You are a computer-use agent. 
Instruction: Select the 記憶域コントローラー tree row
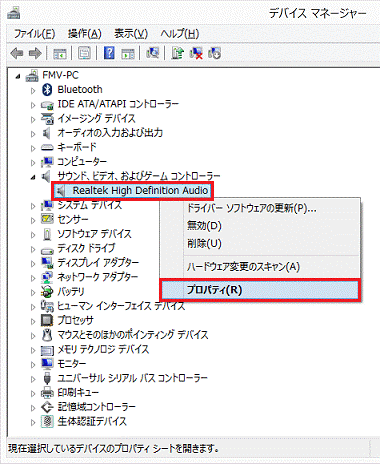[x=96, y=407]
